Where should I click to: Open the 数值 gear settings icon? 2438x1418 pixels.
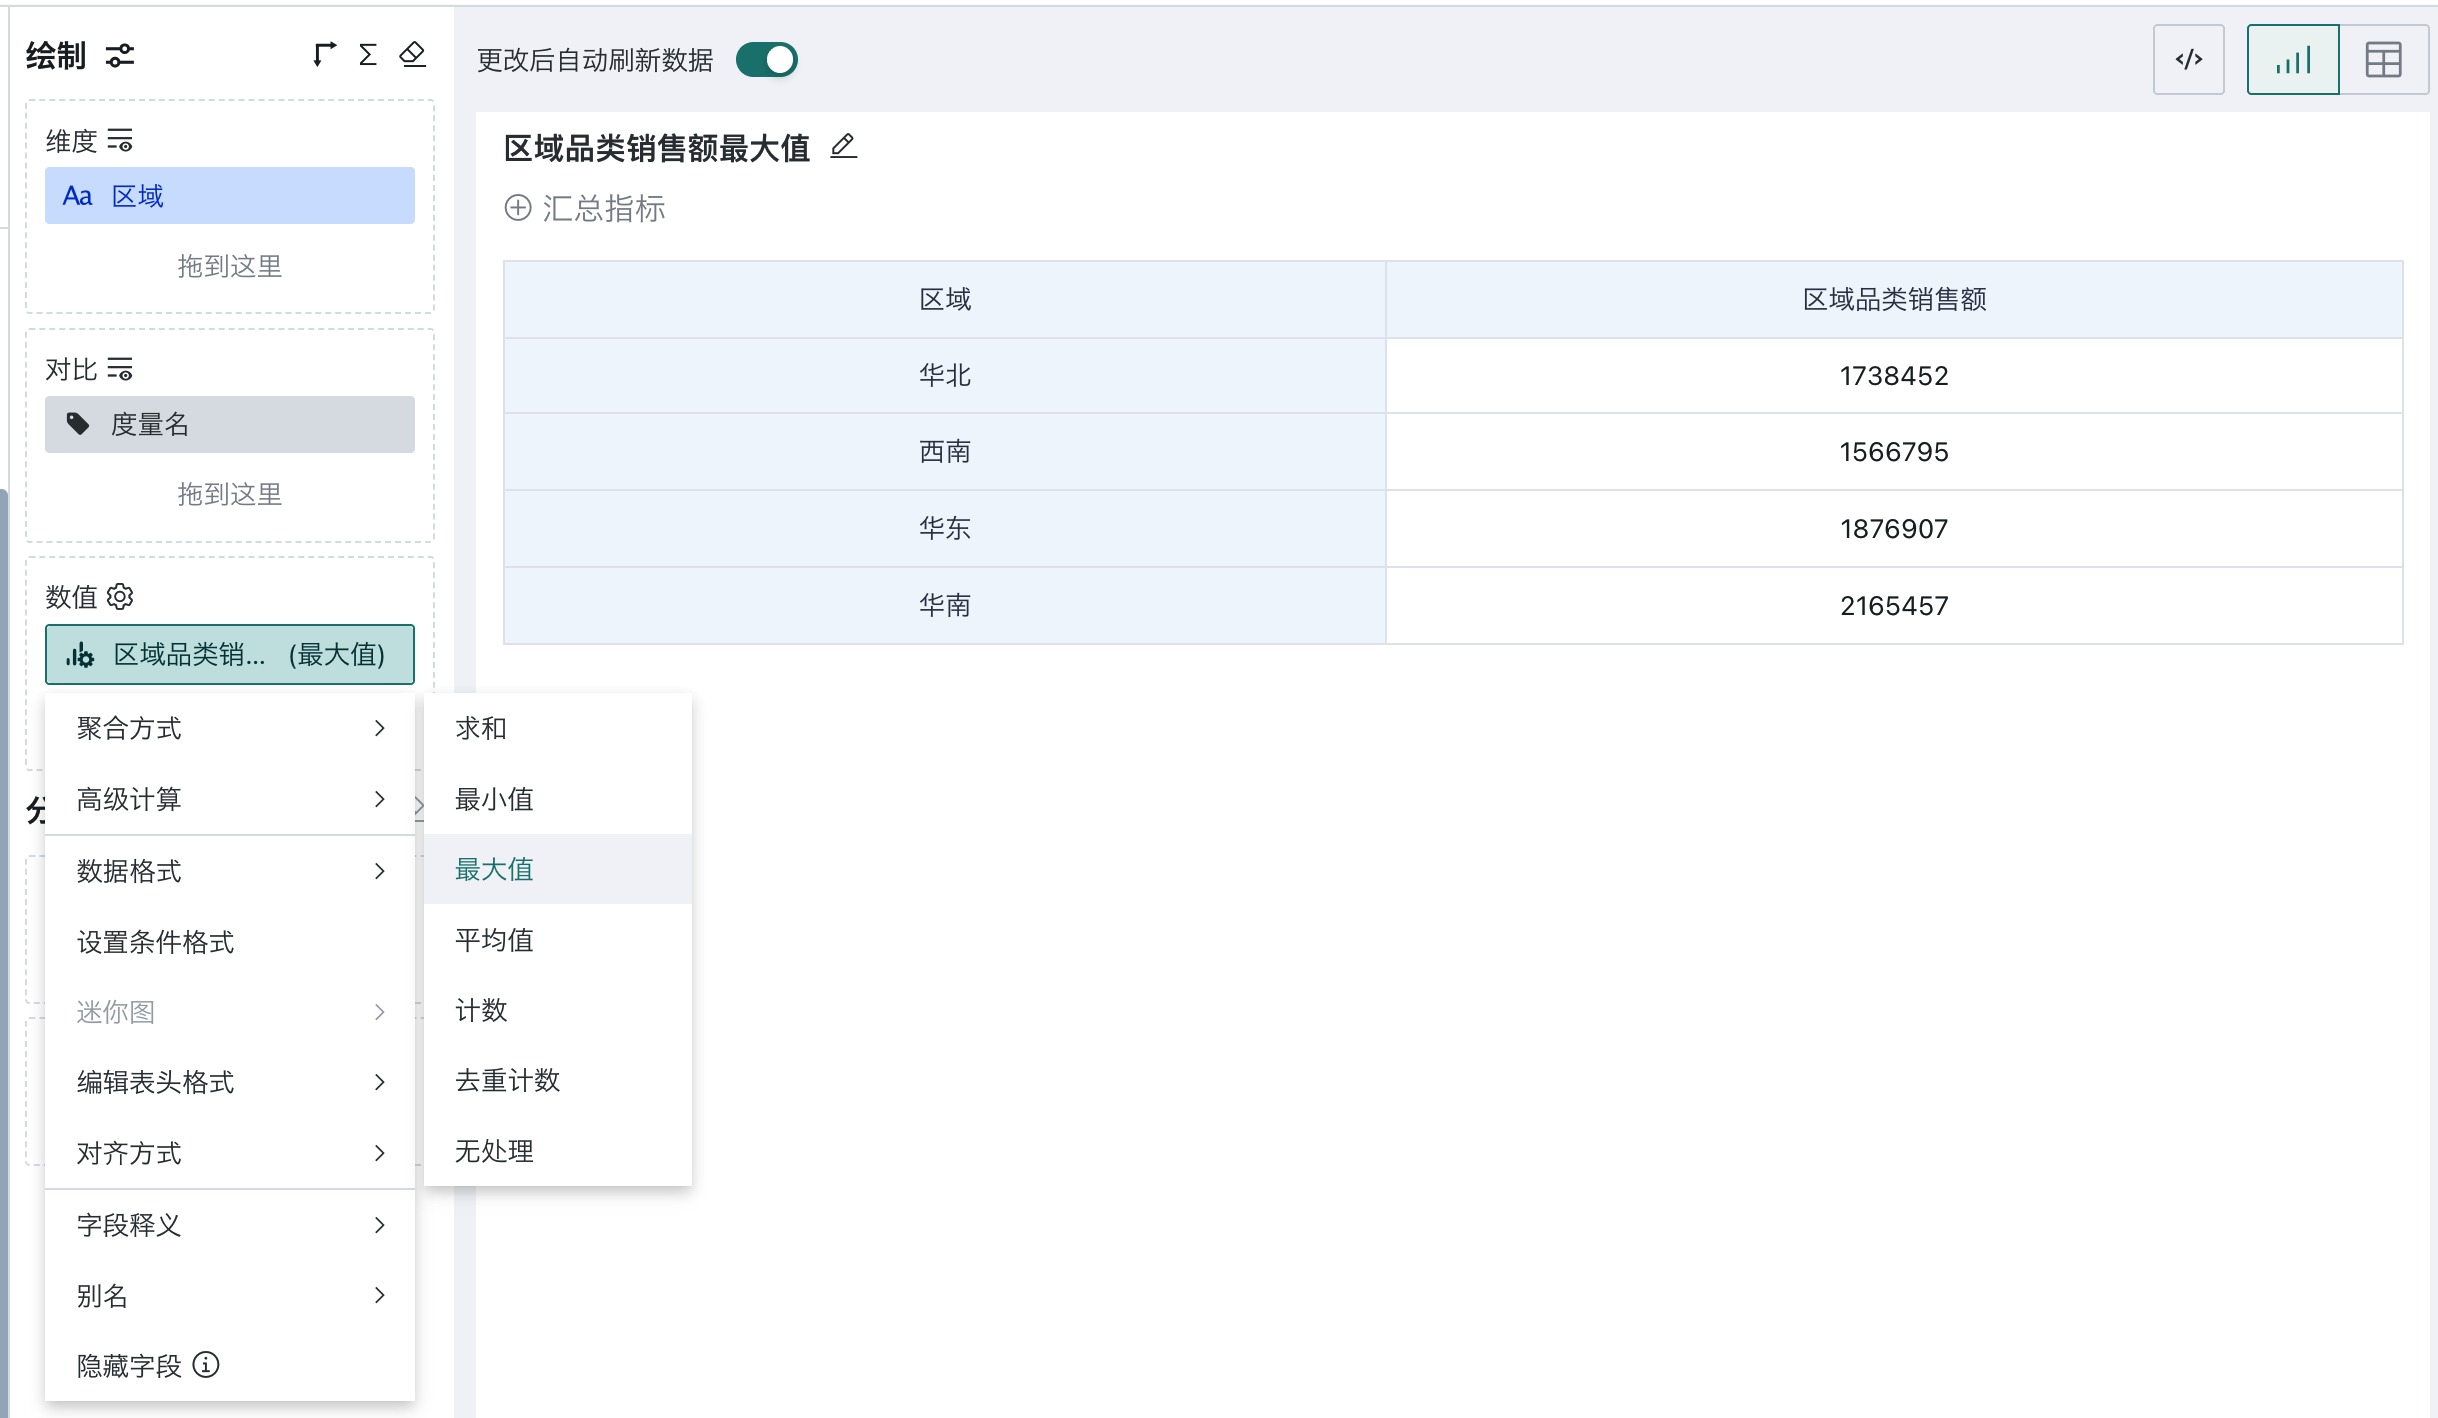click(x=120, y=597)
